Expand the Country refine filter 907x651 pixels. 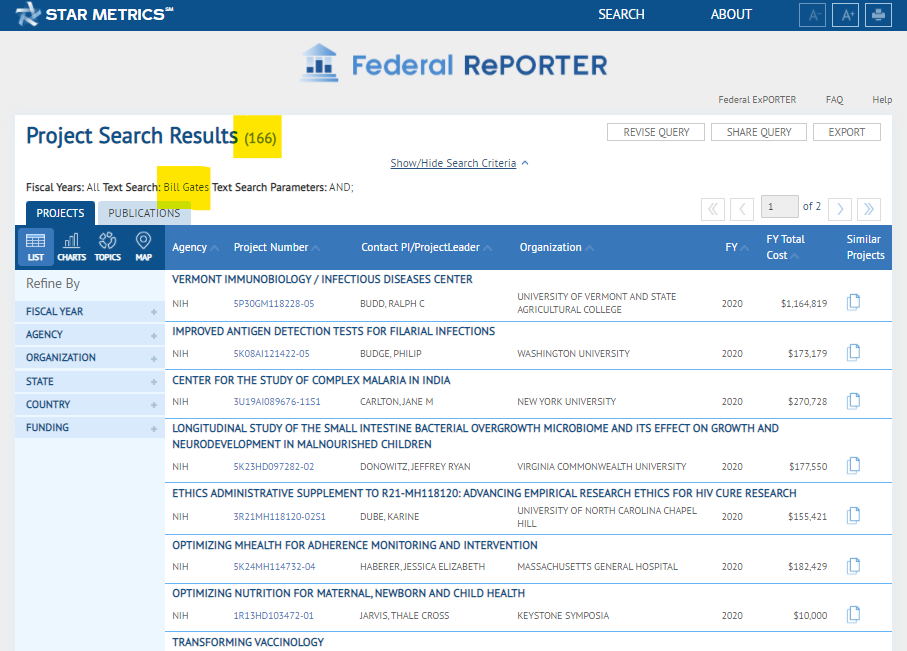coord(90,404)
